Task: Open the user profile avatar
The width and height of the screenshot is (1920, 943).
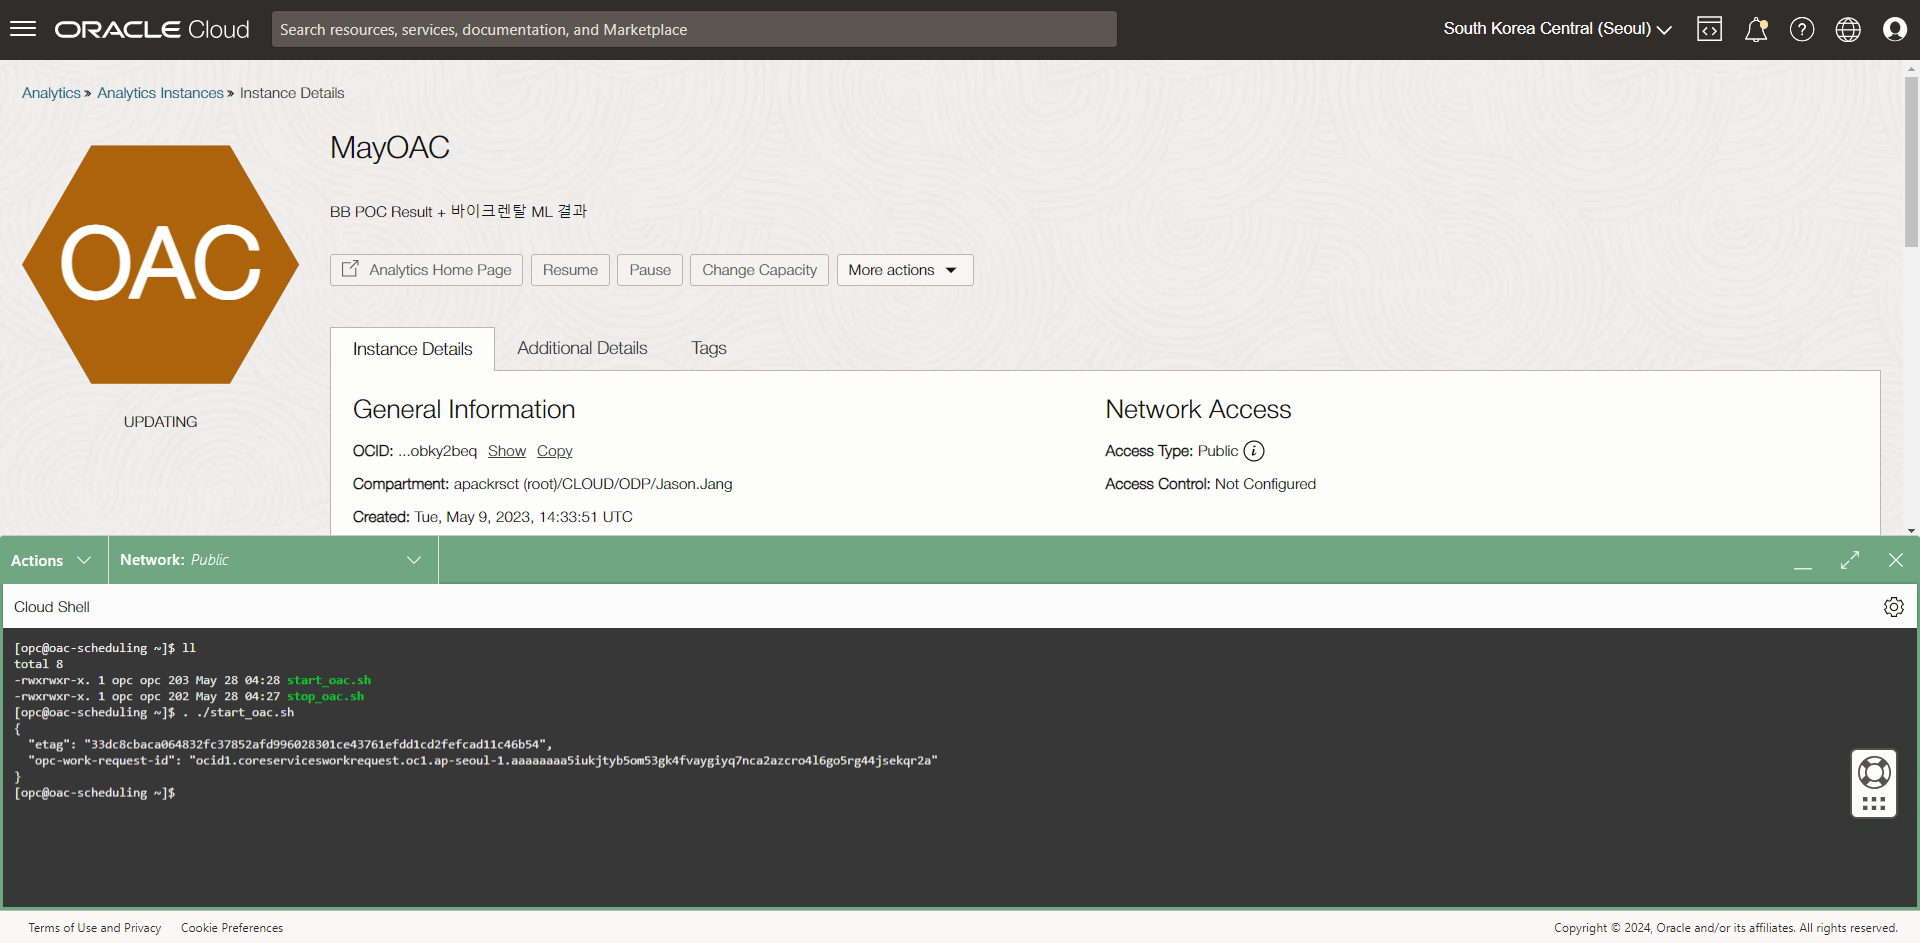Action: [1895, 29]
